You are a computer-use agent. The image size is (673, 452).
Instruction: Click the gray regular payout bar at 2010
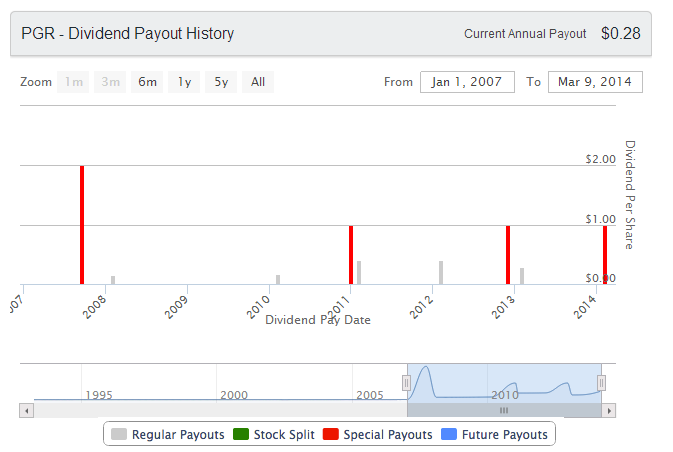coord(278,280)
